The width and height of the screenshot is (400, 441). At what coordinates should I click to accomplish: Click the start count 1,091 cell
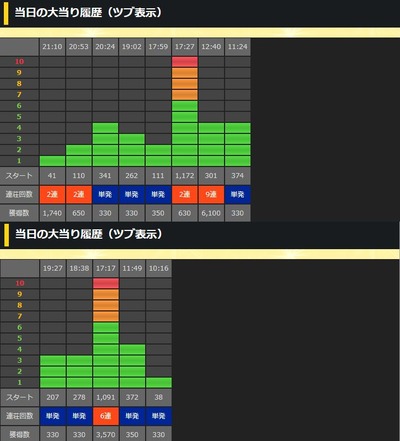click(x=106, y=397)
